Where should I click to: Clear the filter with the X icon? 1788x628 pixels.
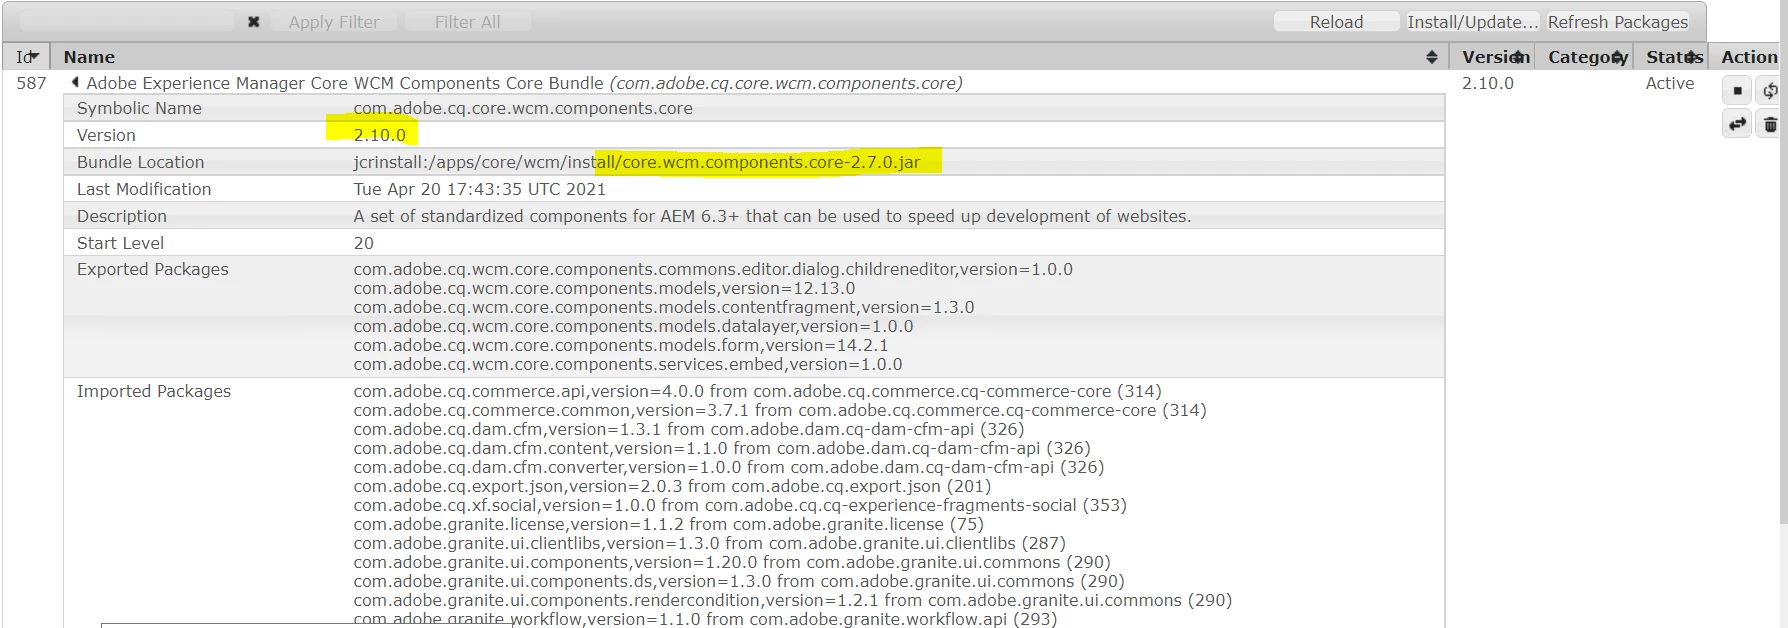click(x=254, y=22)
